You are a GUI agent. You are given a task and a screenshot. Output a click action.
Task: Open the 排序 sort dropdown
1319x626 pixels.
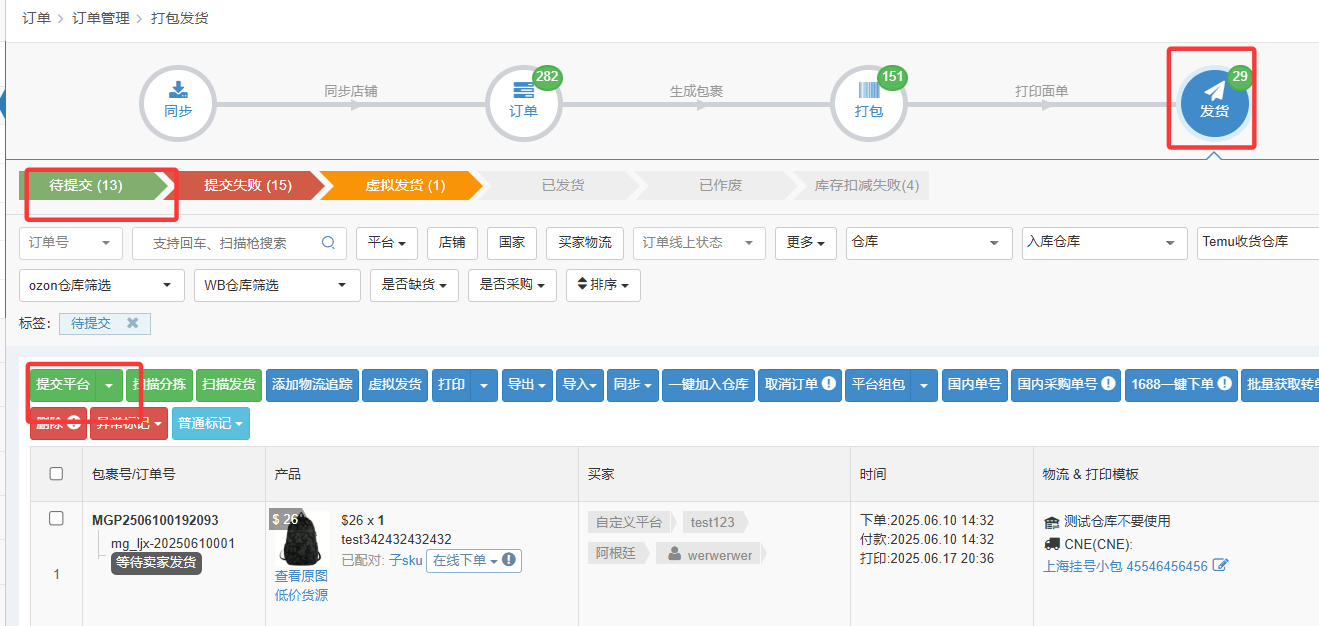pos(603,285)
